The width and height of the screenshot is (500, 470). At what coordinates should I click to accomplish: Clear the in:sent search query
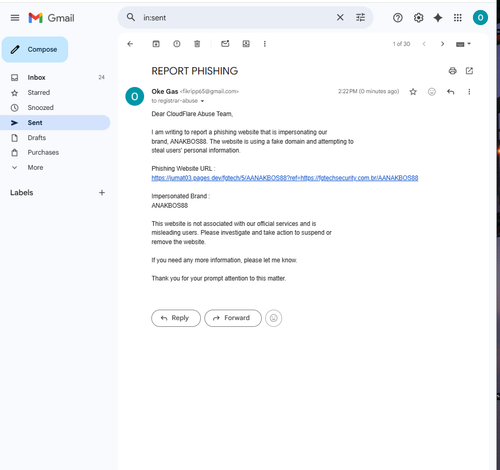(340, 17)
